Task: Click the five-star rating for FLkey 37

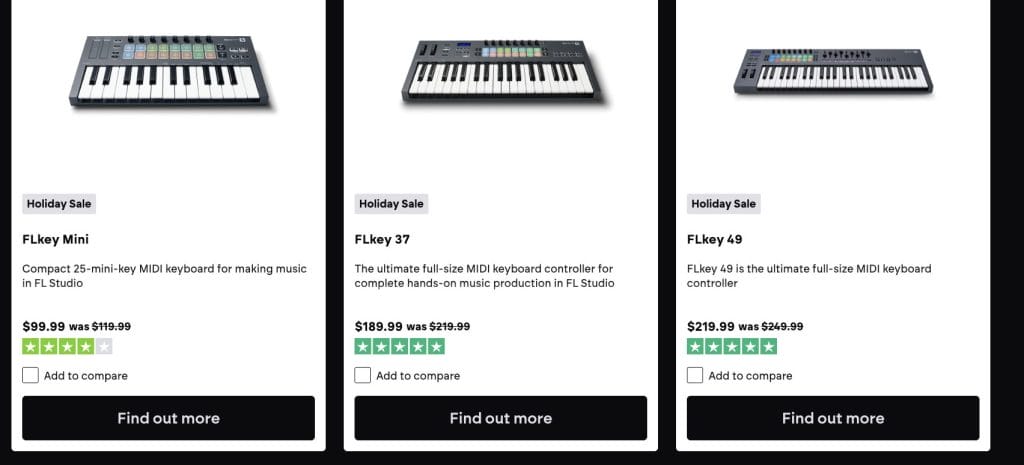Action: coord(399,347)
